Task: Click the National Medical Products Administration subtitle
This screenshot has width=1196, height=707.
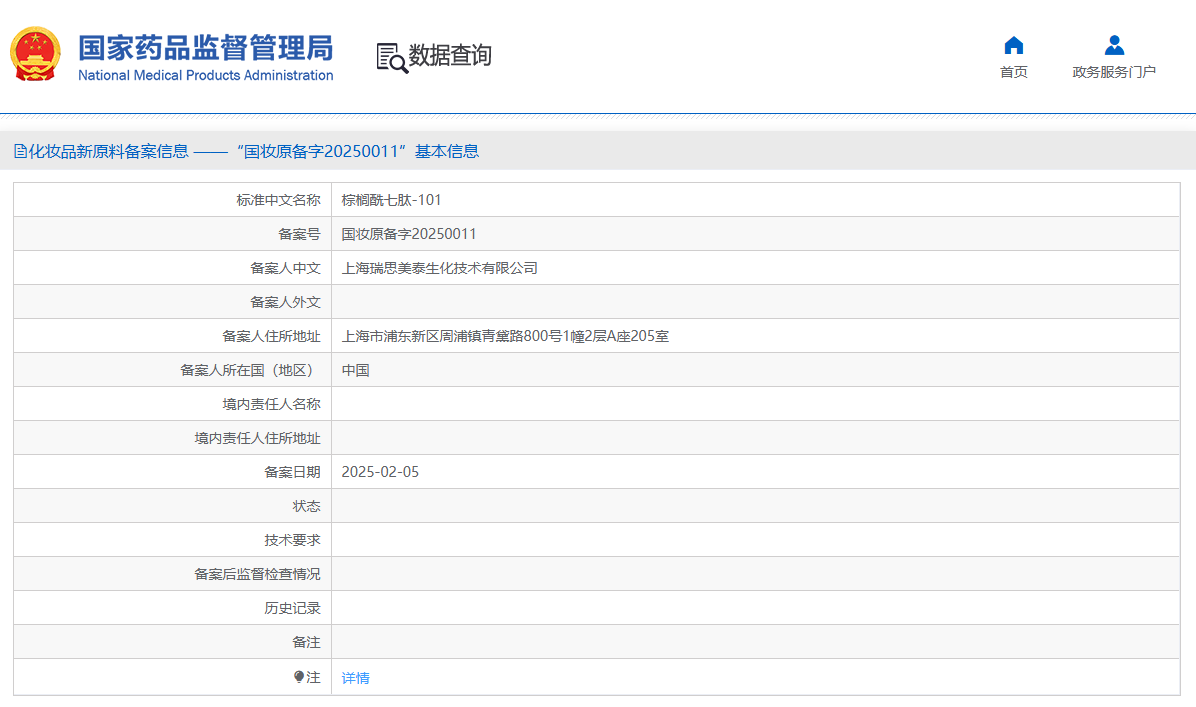Action: click(205, 75)
